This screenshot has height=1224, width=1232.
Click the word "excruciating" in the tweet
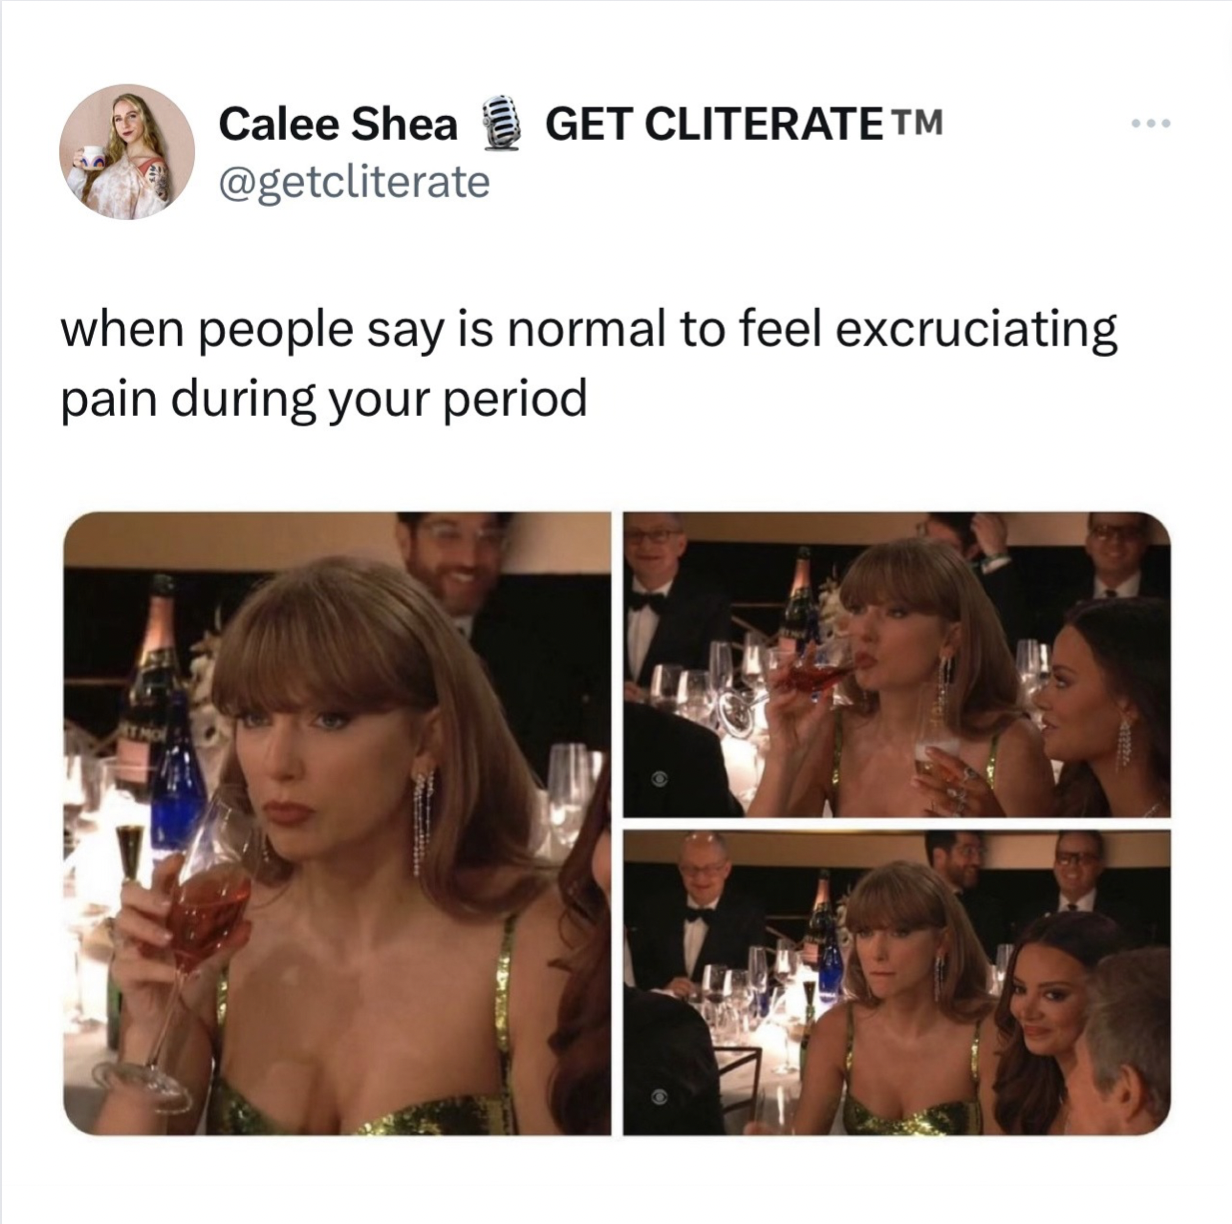pos(976,332)
